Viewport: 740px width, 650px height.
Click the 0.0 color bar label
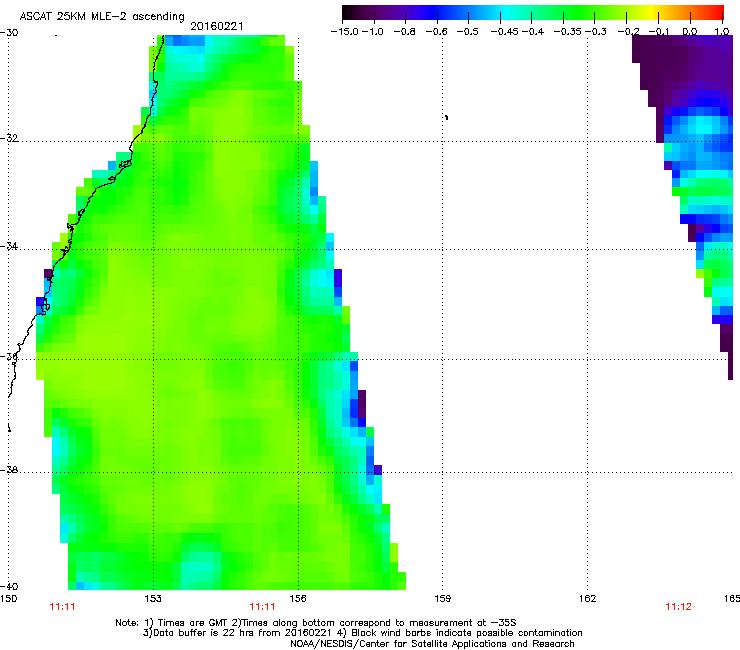[690, 32]
